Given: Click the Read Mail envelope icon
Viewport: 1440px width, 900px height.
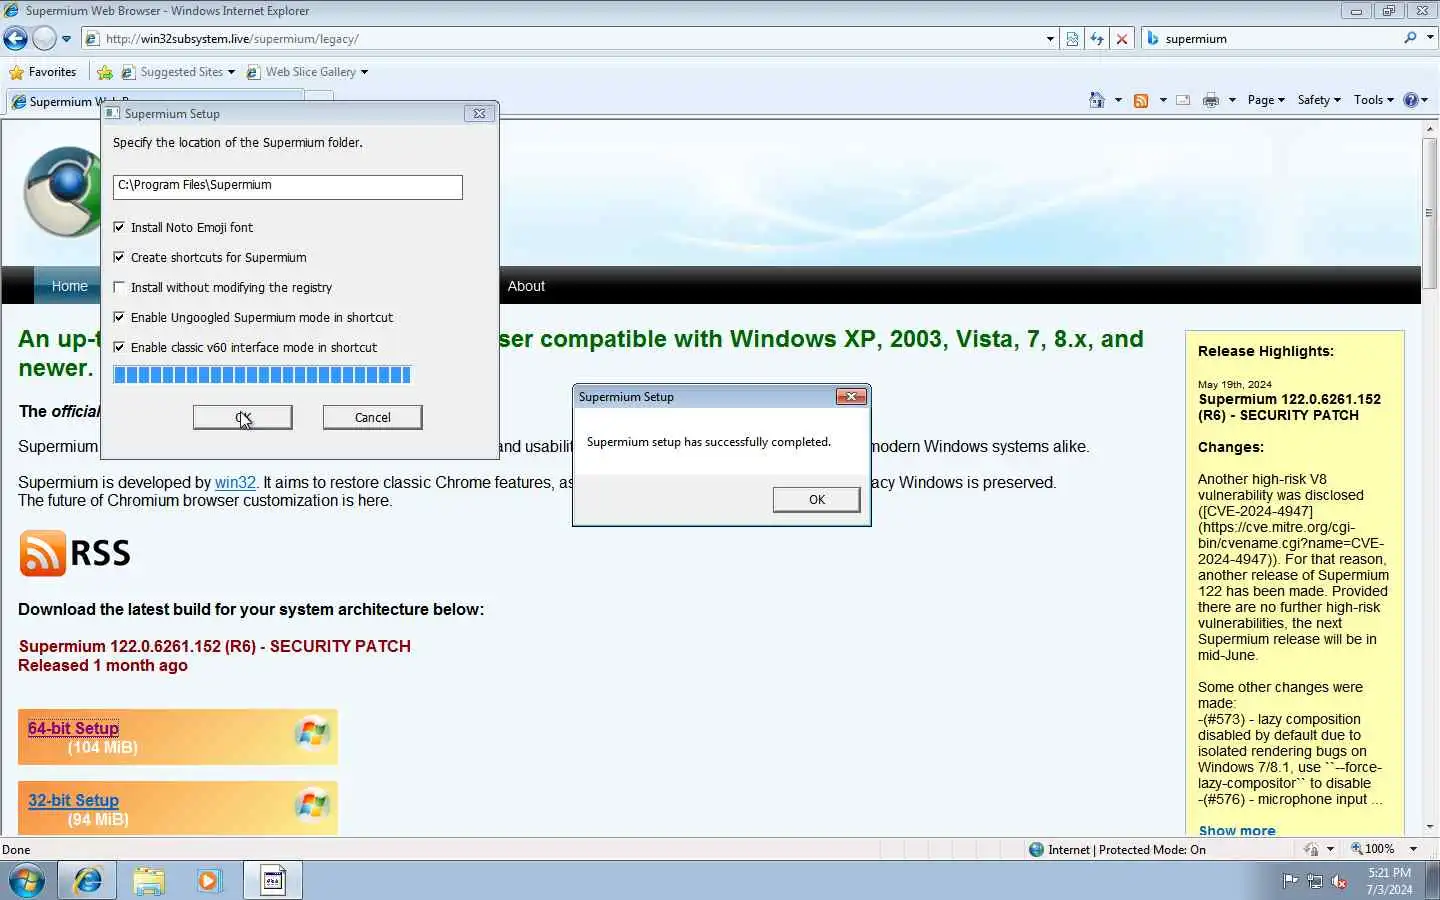Looking at the screenshot, I should (x=1183, y=100).
